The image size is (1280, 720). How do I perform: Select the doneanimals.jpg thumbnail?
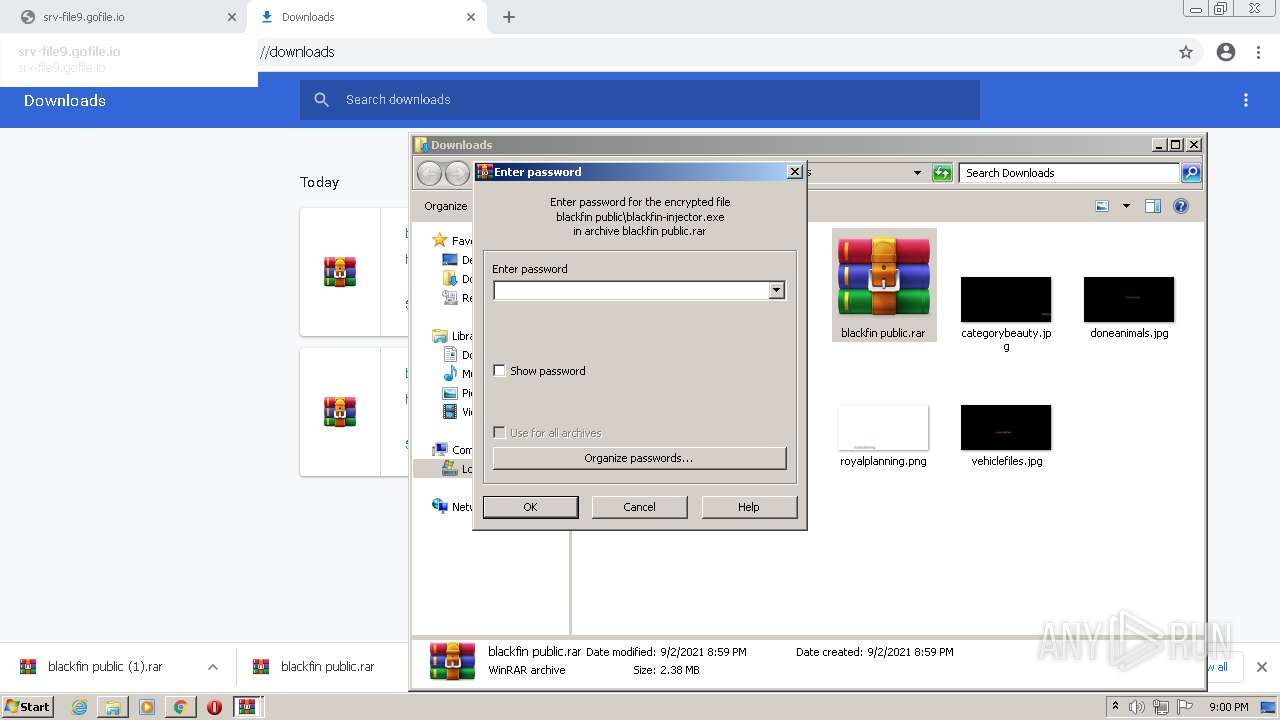[x=1129, y=299]
